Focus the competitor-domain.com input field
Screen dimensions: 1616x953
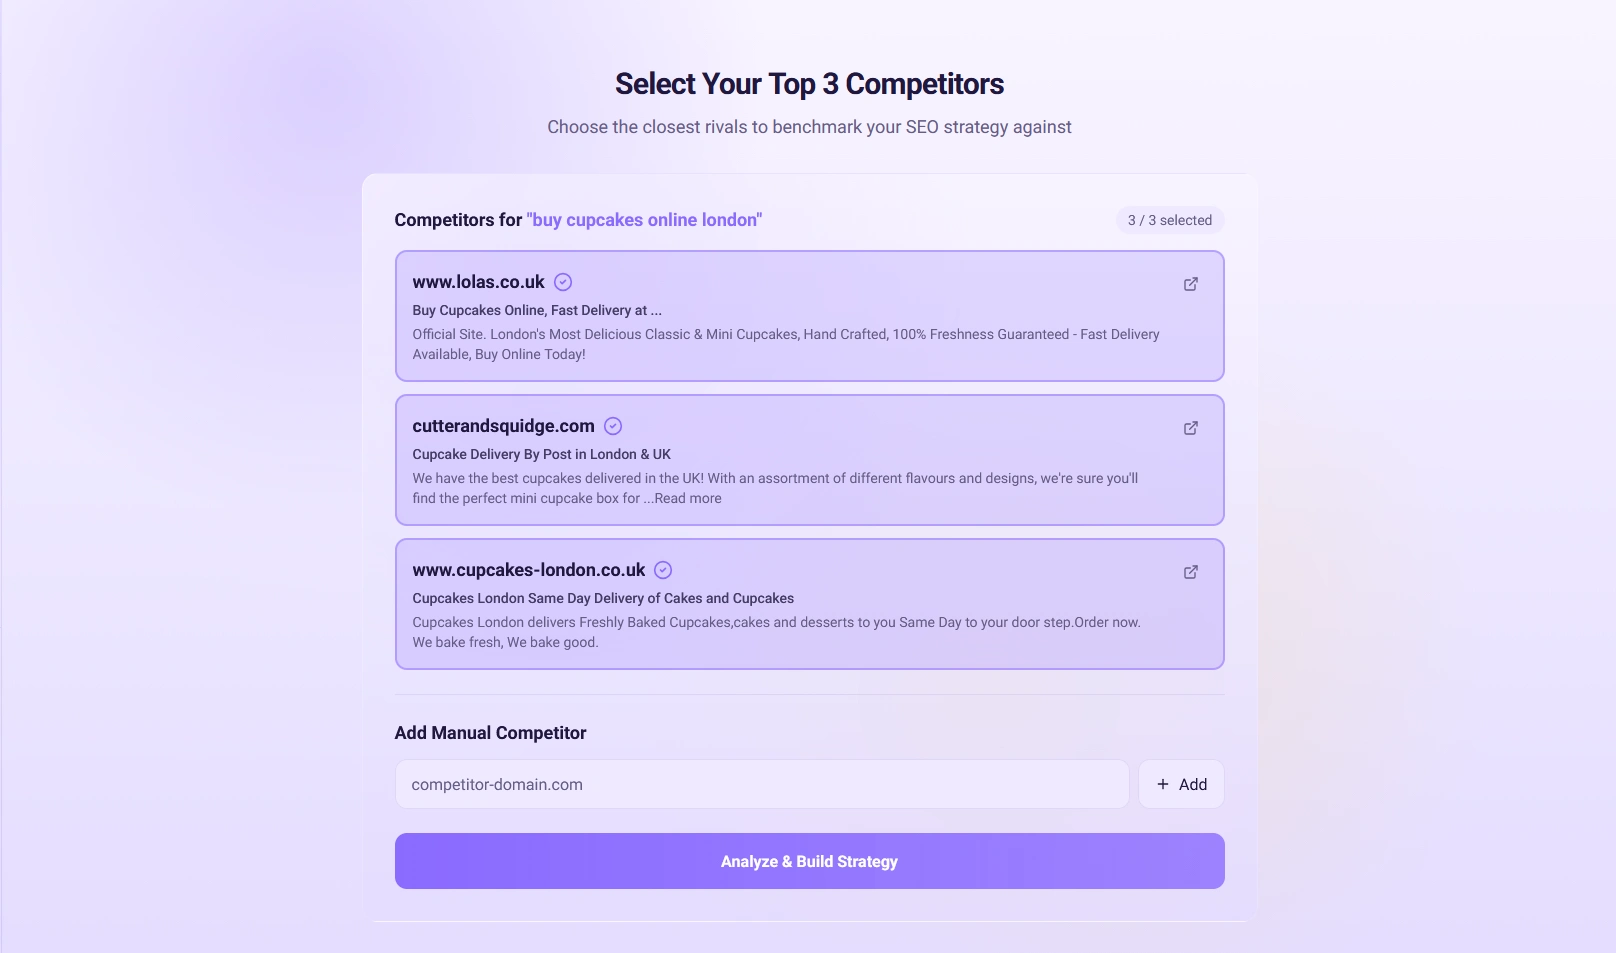point(762,784)
